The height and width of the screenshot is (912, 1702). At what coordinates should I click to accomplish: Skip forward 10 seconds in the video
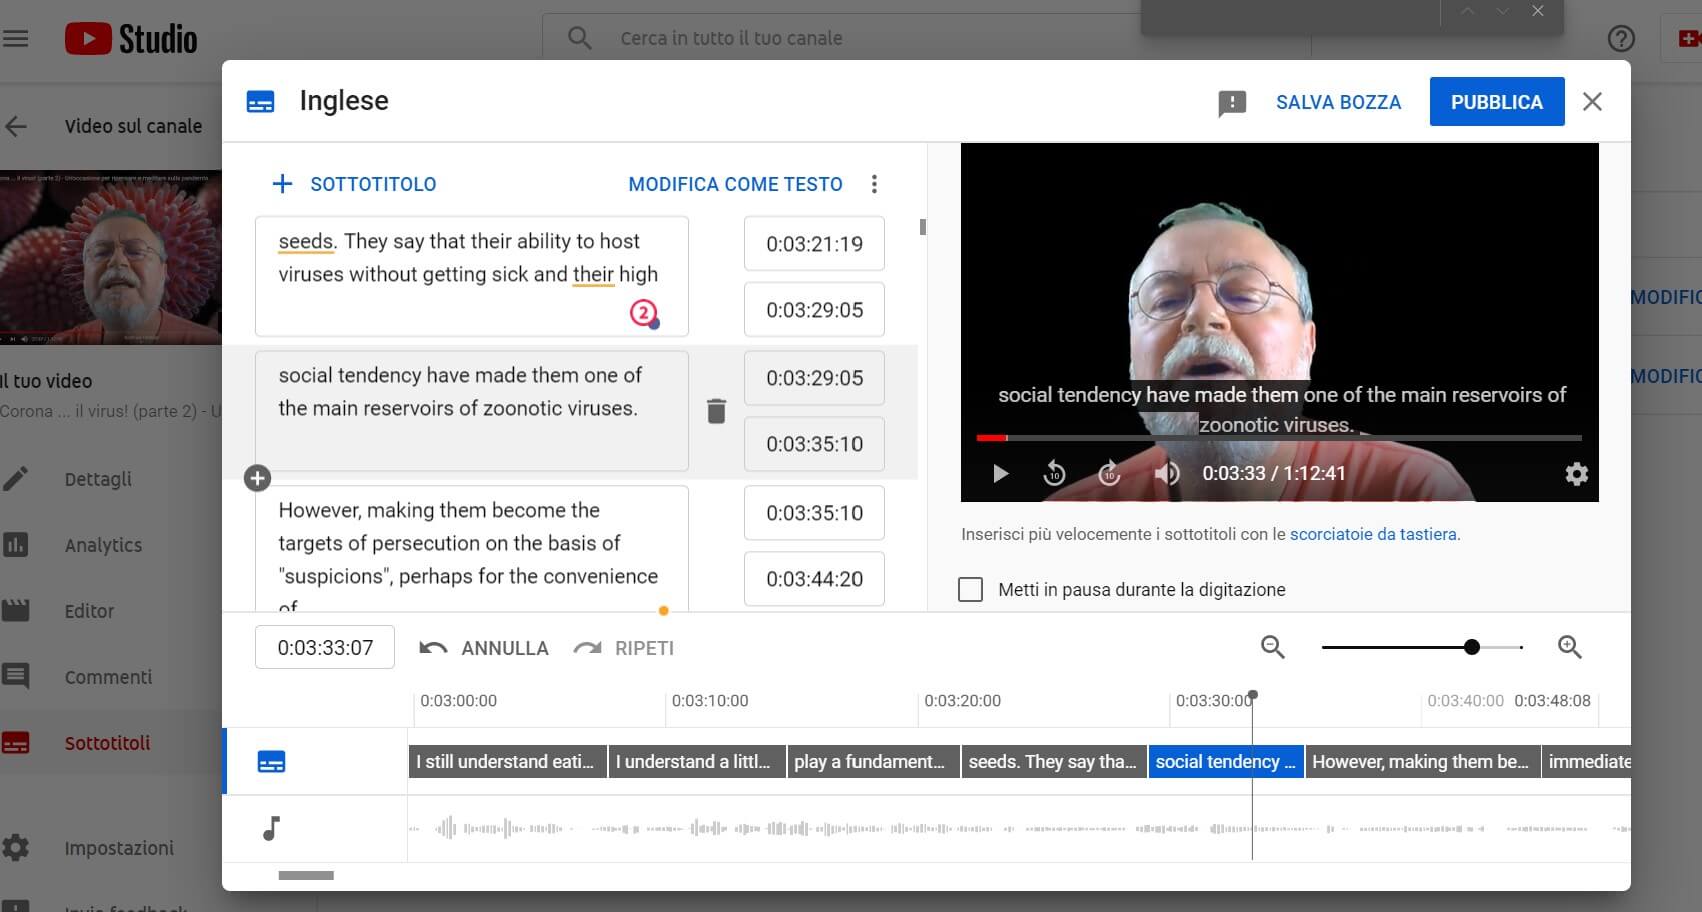click(x=1109, y=474)
